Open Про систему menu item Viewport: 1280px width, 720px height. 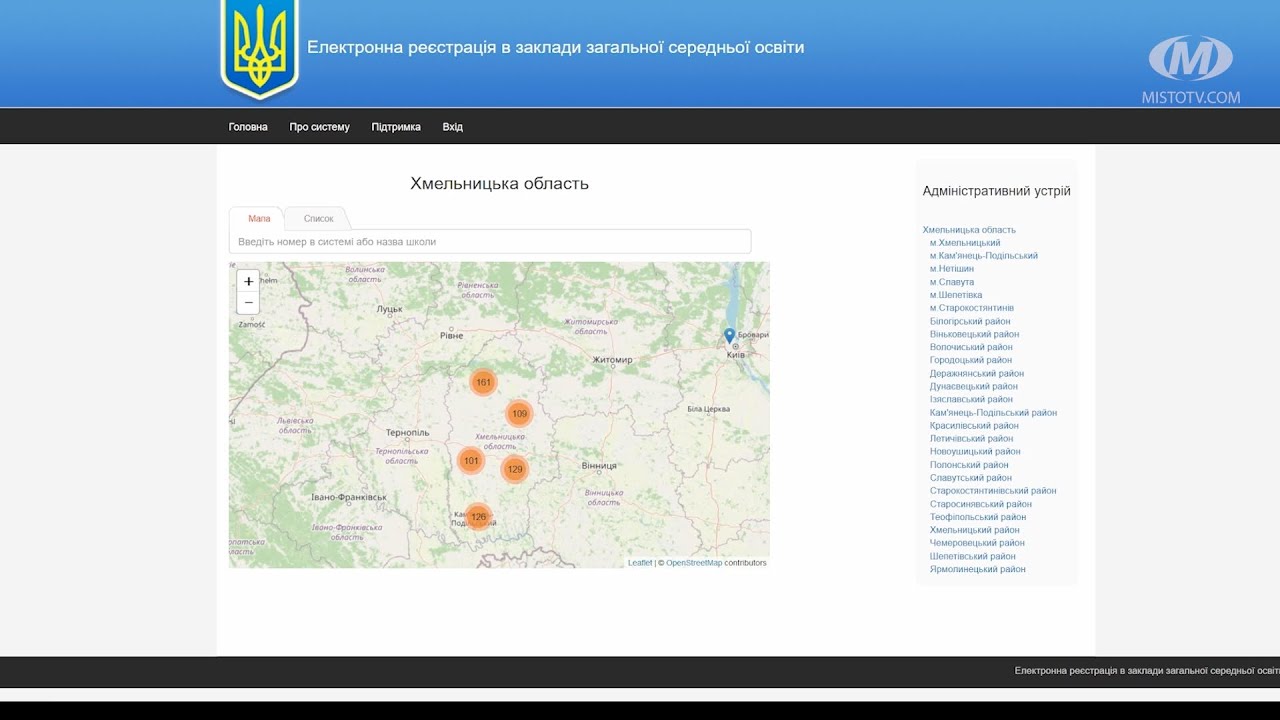[x=320, y=127]
